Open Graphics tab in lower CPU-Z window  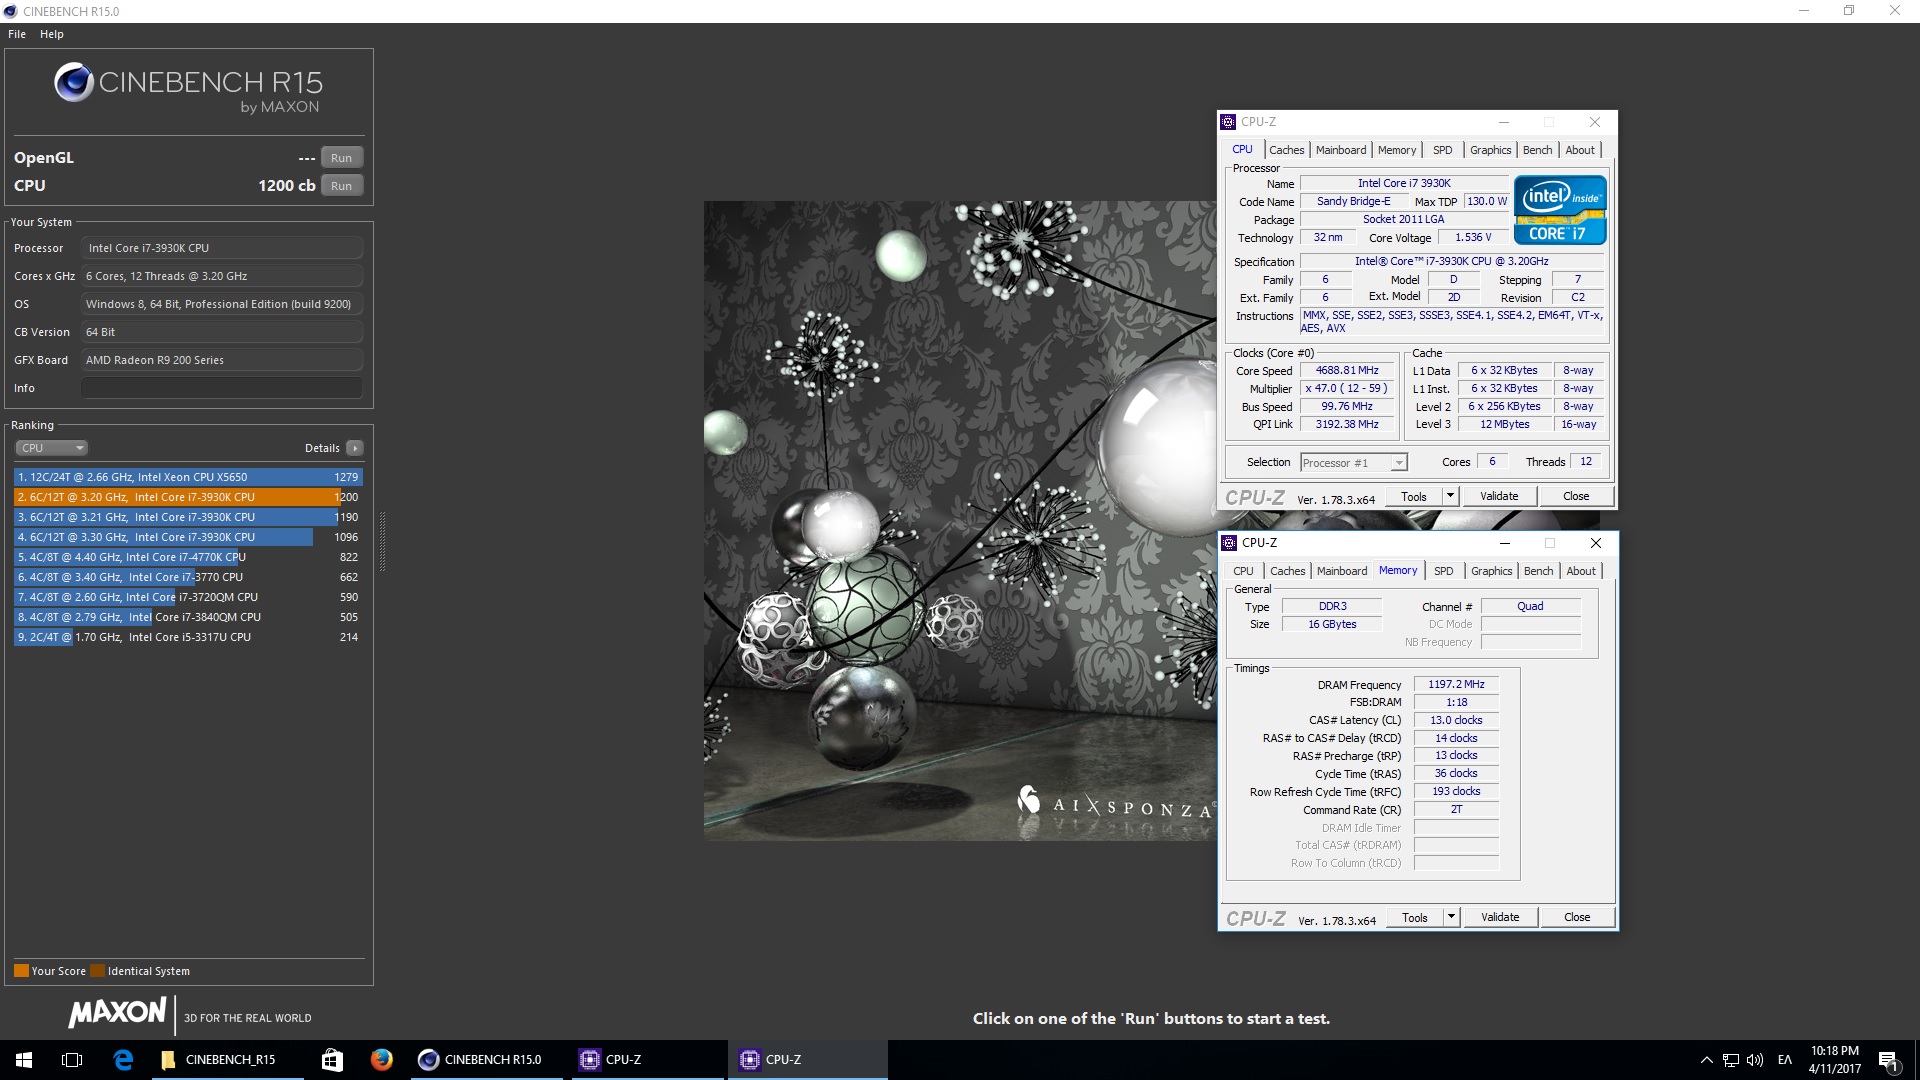[1491, 571]
